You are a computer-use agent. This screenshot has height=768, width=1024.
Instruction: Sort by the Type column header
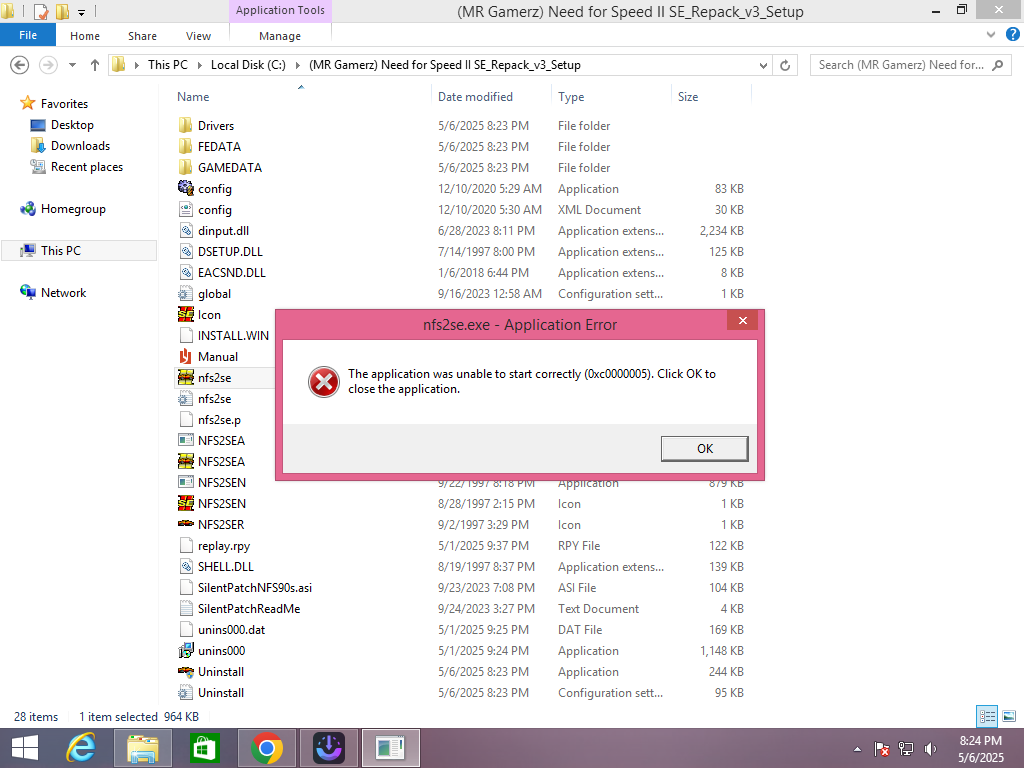click(571, 97)
